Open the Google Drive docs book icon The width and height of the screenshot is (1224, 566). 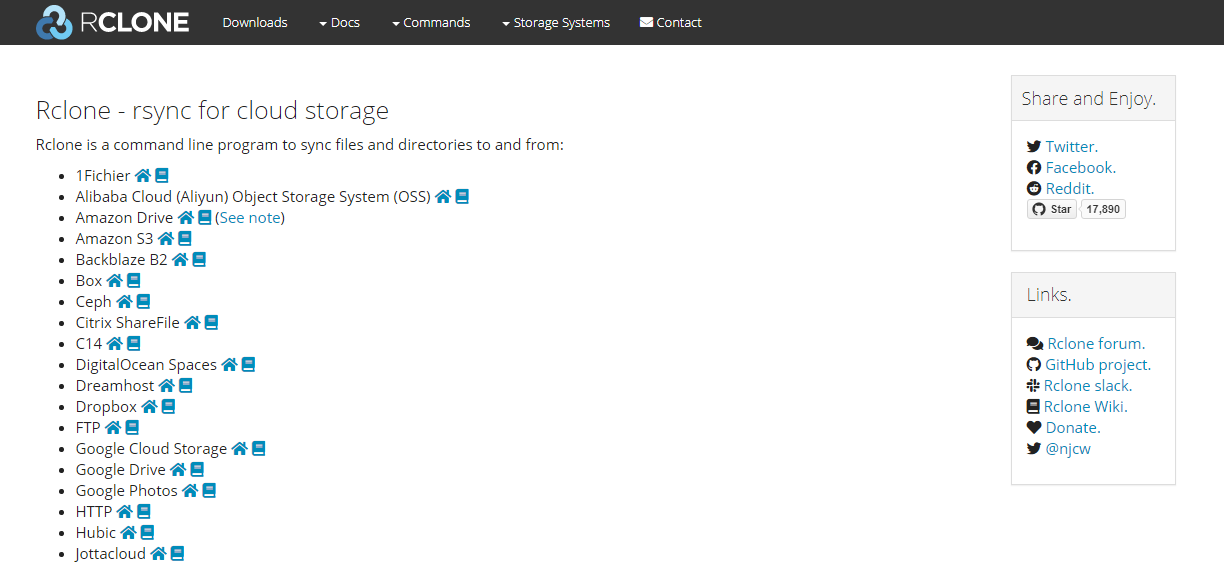pyautogui.click(x=197, y=470)
